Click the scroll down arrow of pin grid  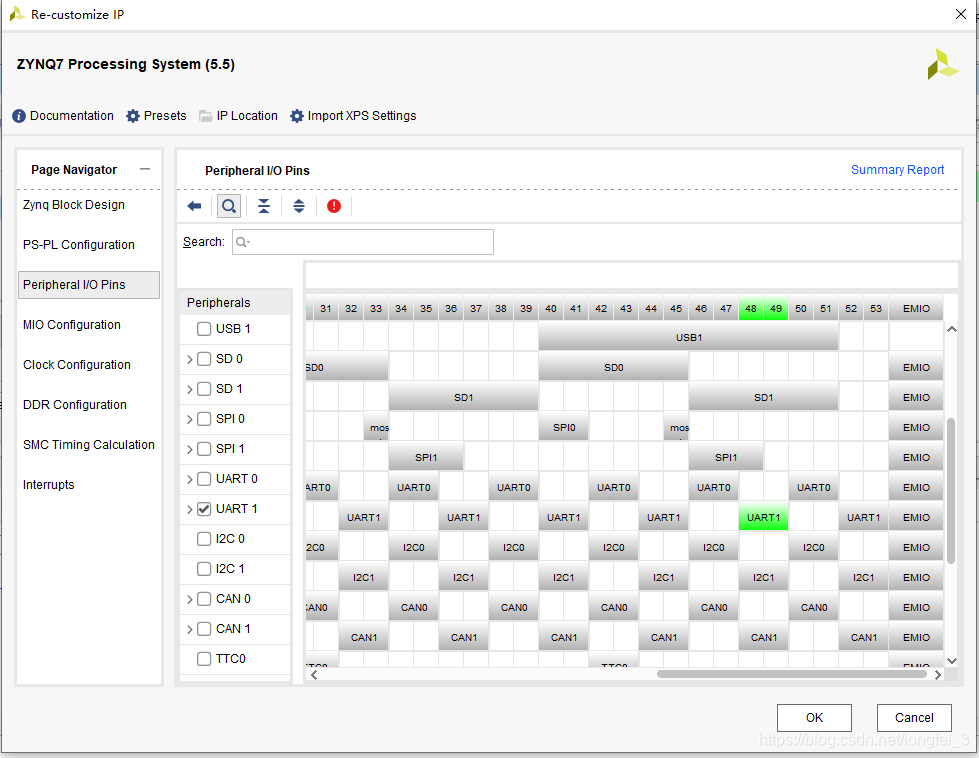(952, 661)
